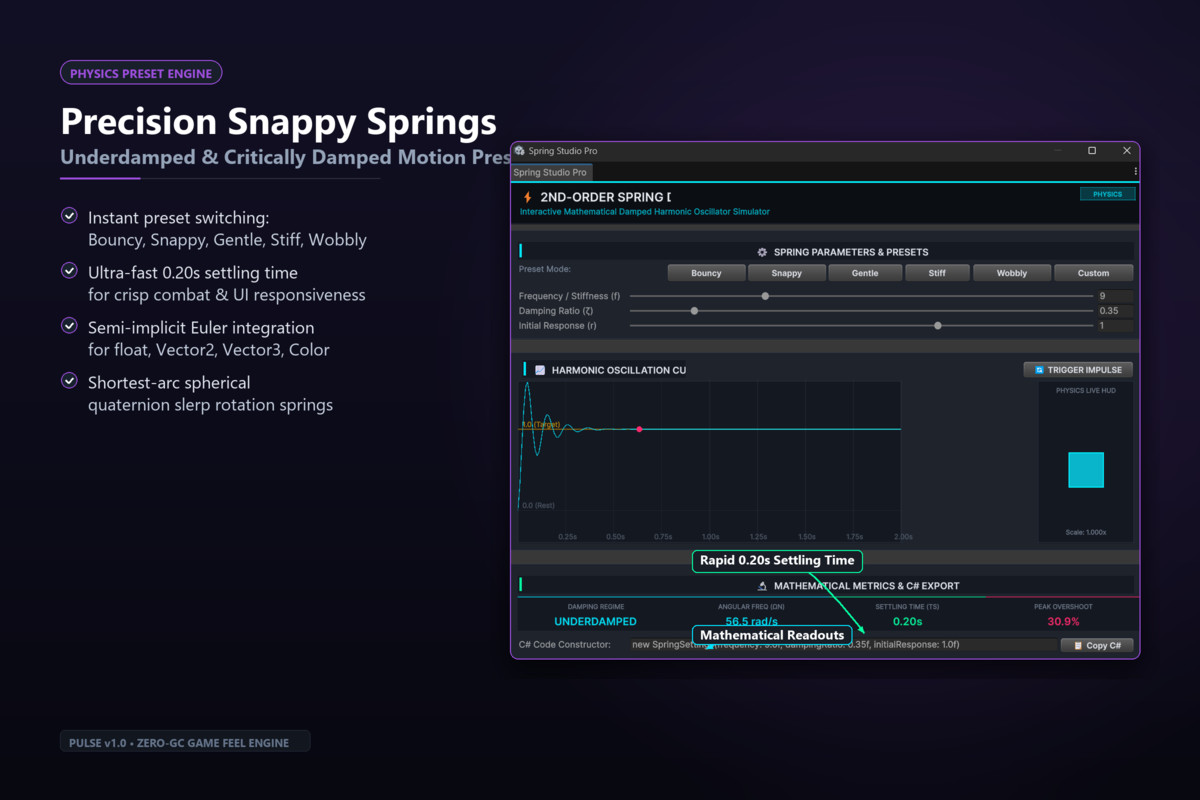Screen dimensions: 1200x800
Task: Apply the Snappy preset
Action: pos(787,273)
